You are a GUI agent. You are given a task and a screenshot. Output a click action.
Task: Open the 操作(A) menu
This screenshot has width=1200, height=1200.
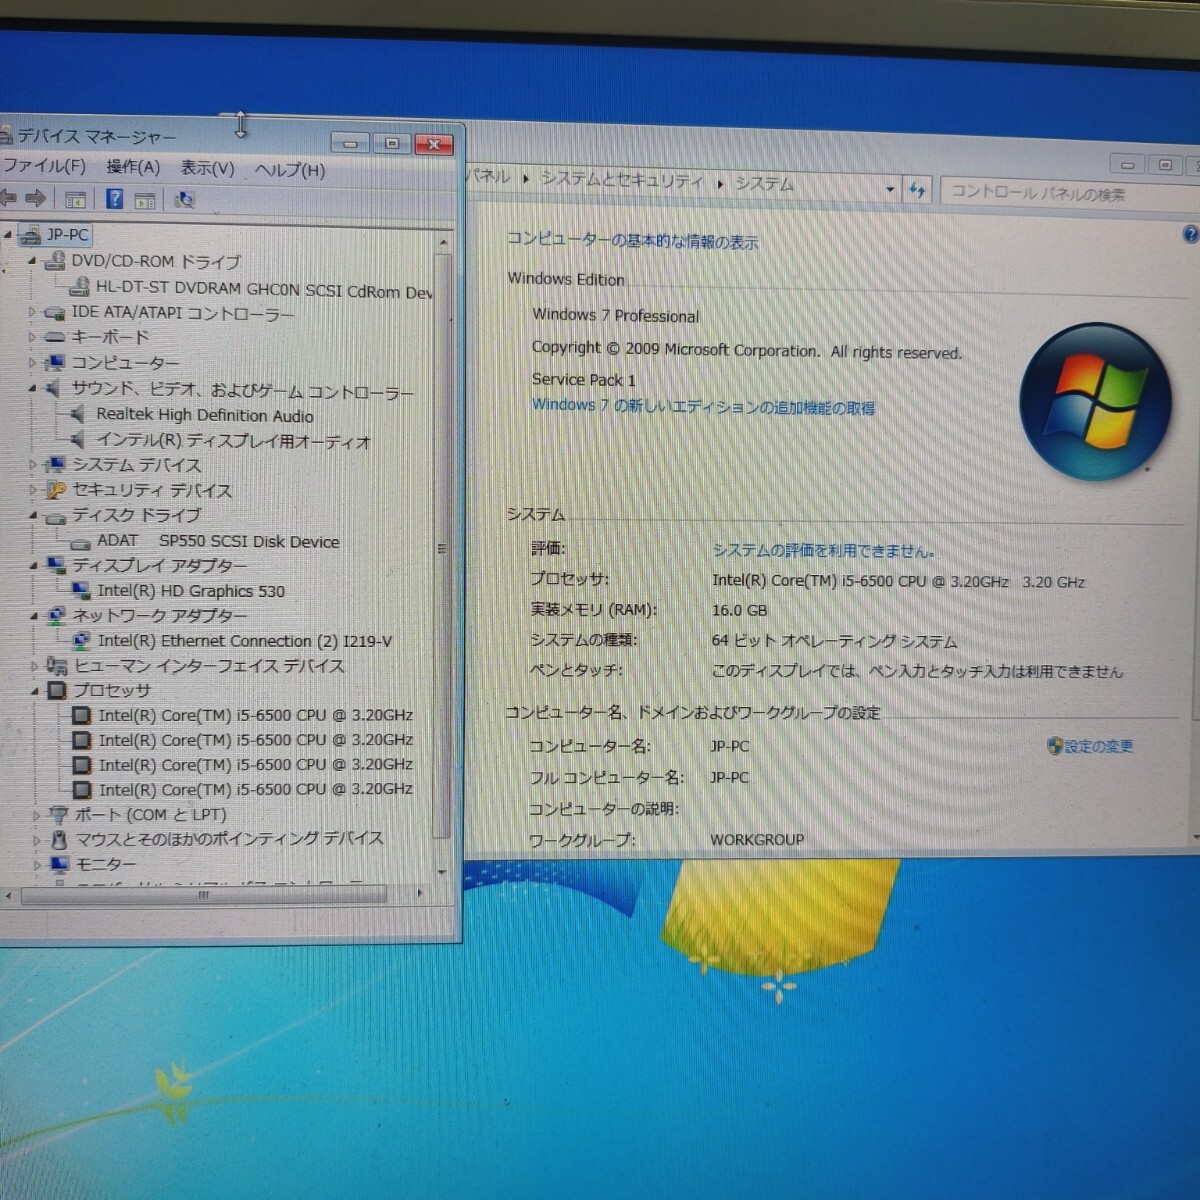(x=133, y=167)
